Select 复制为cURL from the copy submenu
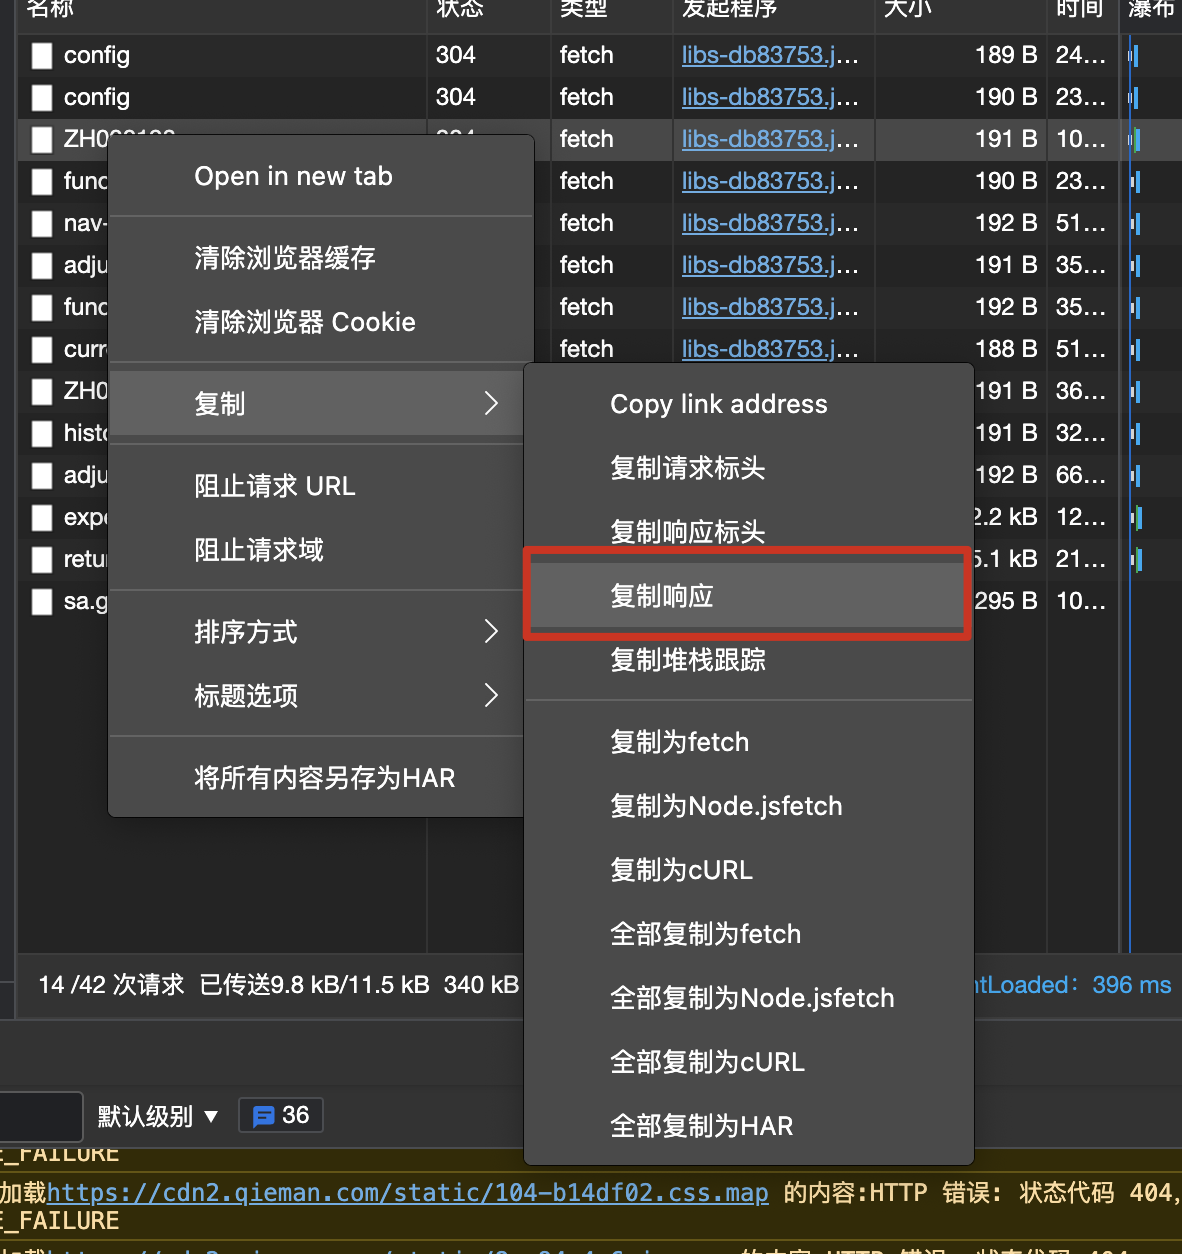Viewport: 1182px width, 1254px height. click(x=681, y=869)
